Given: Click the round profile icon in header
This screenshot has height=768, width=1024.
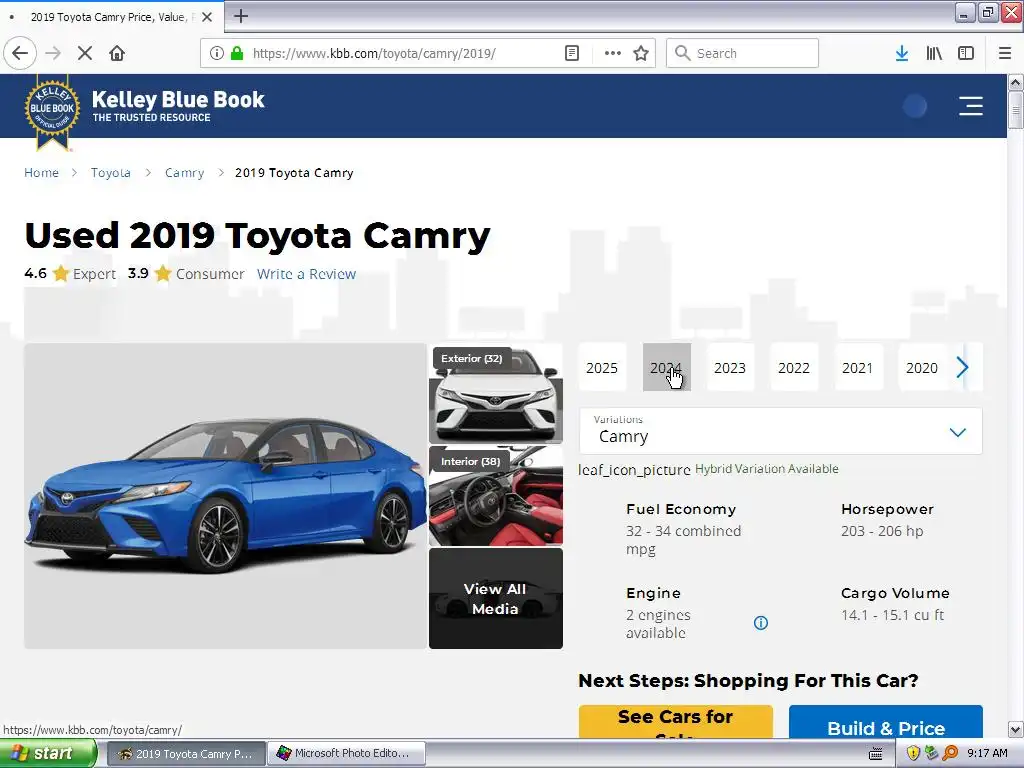Looking at the screenshot, I should coord(915,106).
